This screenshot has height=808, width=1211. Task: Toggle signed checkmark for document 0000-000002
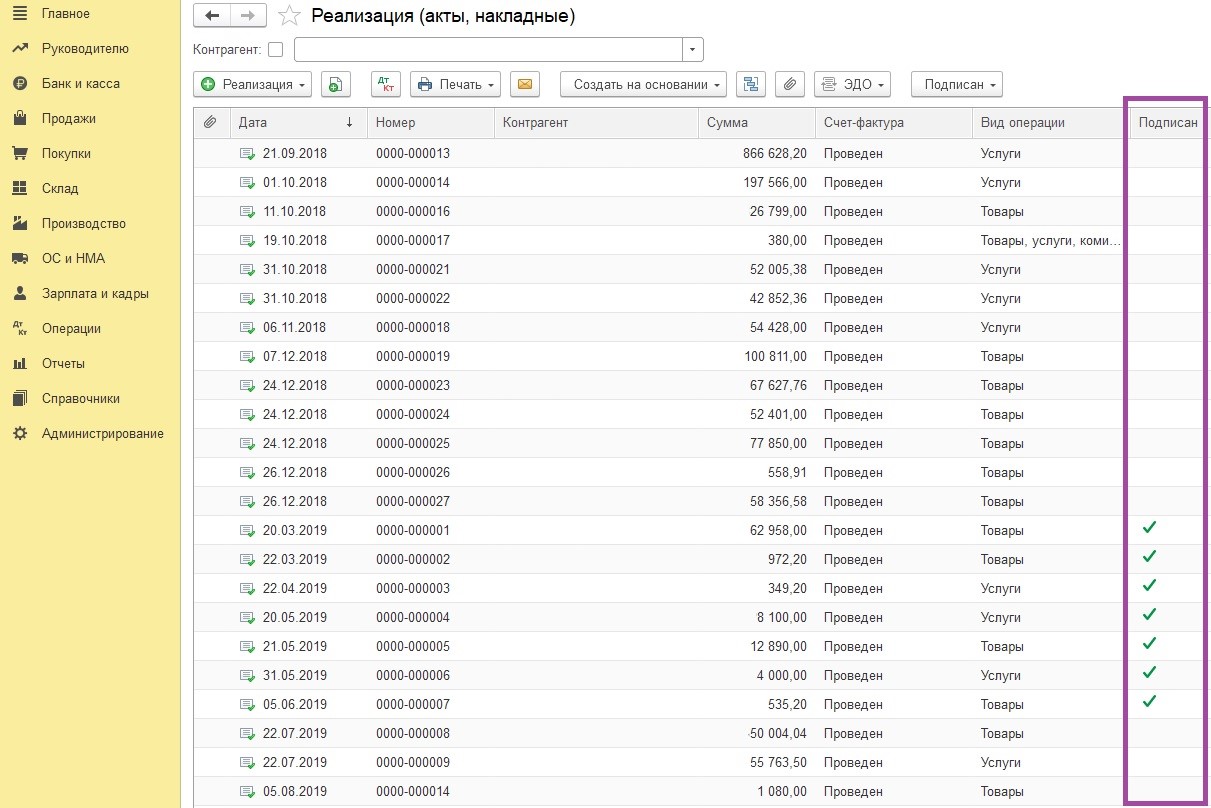[1149, 556]
